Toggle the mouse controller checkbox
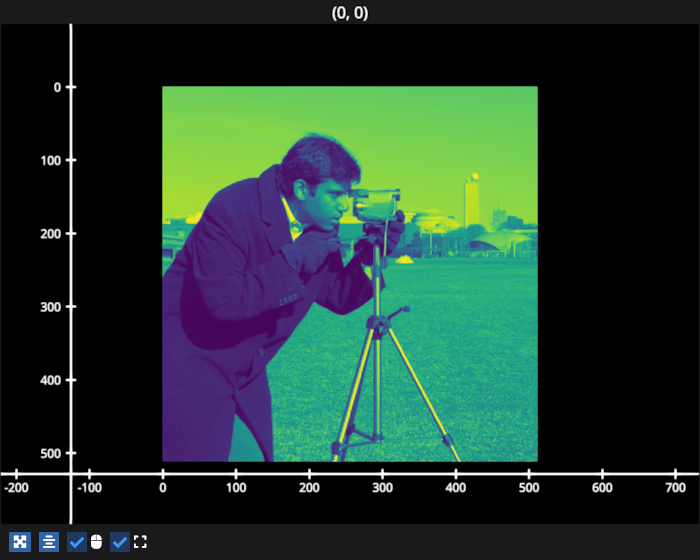This screenshot has width=700, height=560. tap(77, 542)
